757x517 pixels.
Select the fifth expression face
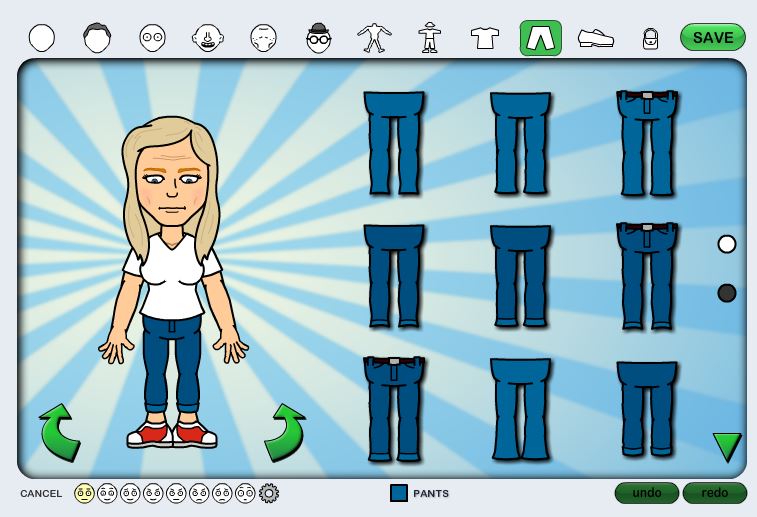coord(176,493)
